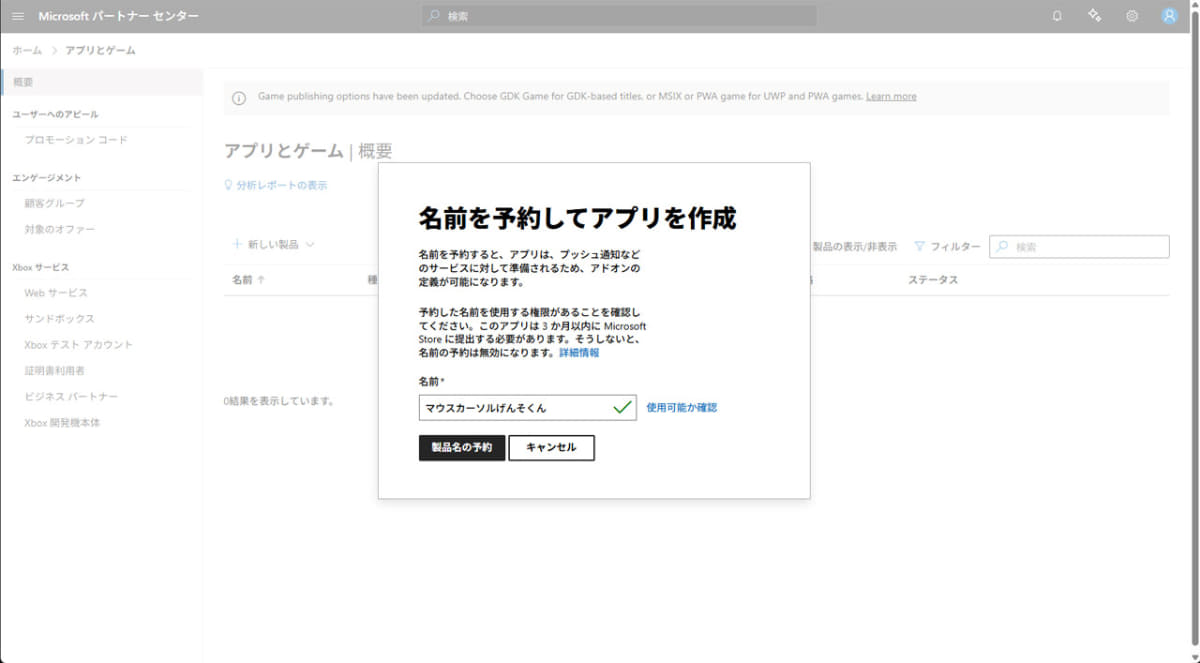This screenshot has width=1200, height=663.
Task: Click the 名前 text field in dialog
Action: (x=527, y=407)
